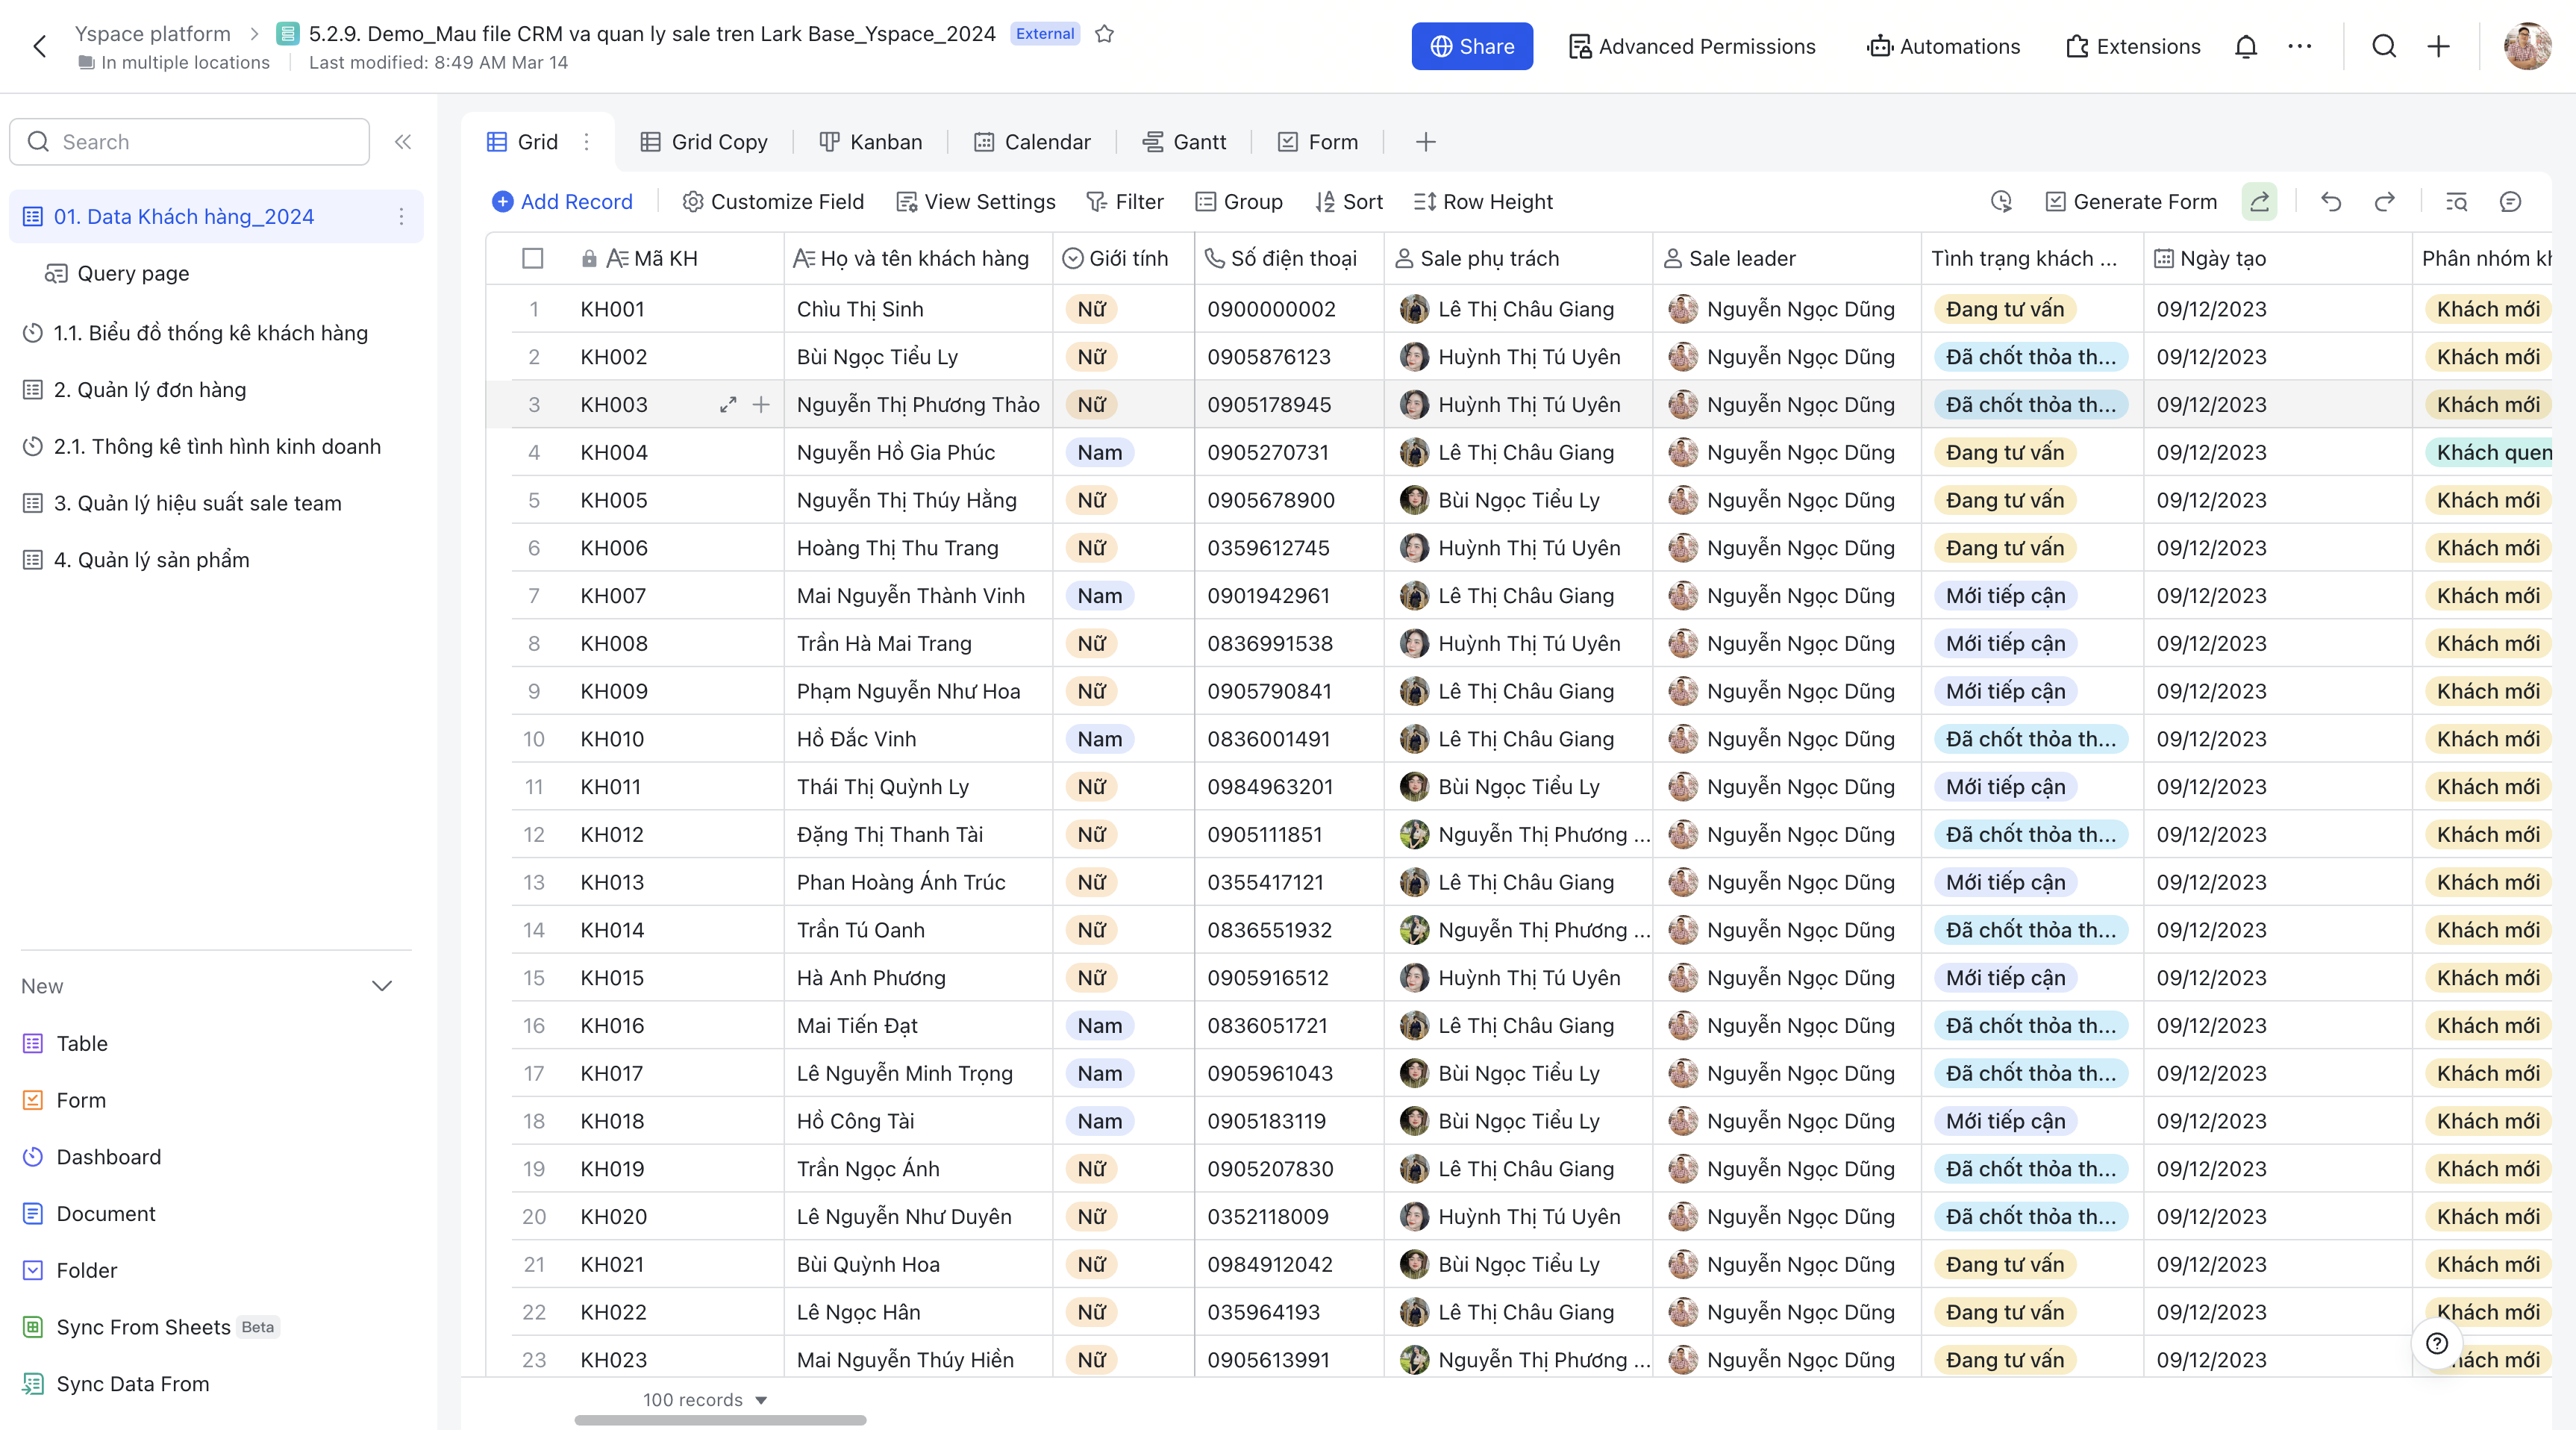Open the help question mark button
Image resolution: width=2576 pixels, height=1430 pixels.
(x=2438, y=1343)
